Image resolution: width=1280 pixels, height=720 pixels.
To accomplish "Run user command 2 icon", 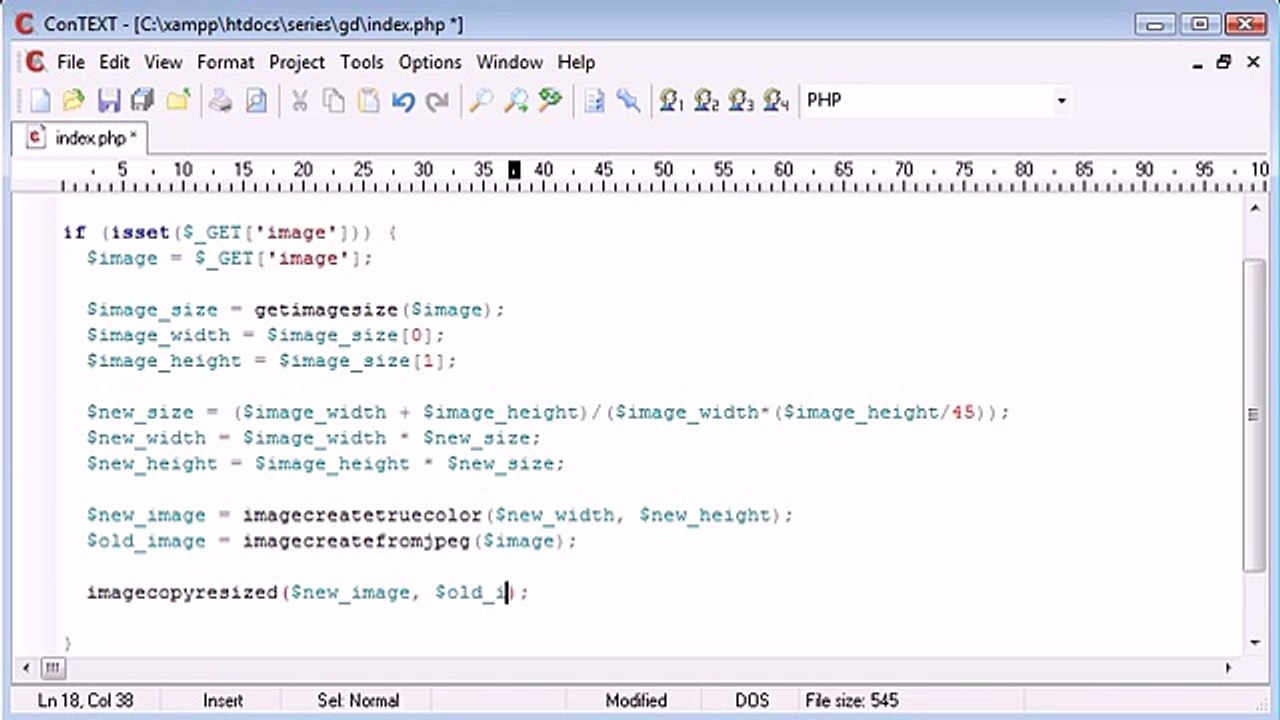I will (x=707, y=100).
